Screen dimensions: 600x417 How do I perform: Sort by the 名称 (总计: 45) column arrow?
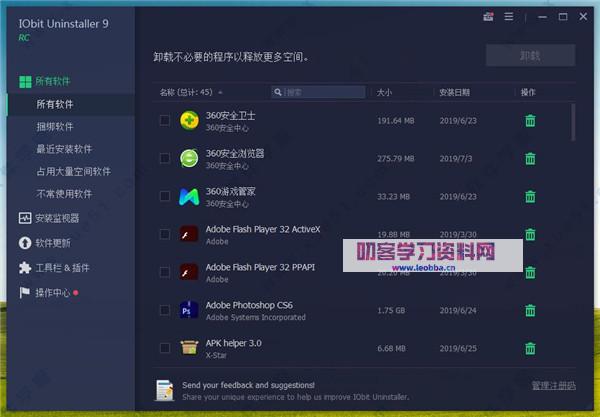[220, 93]
